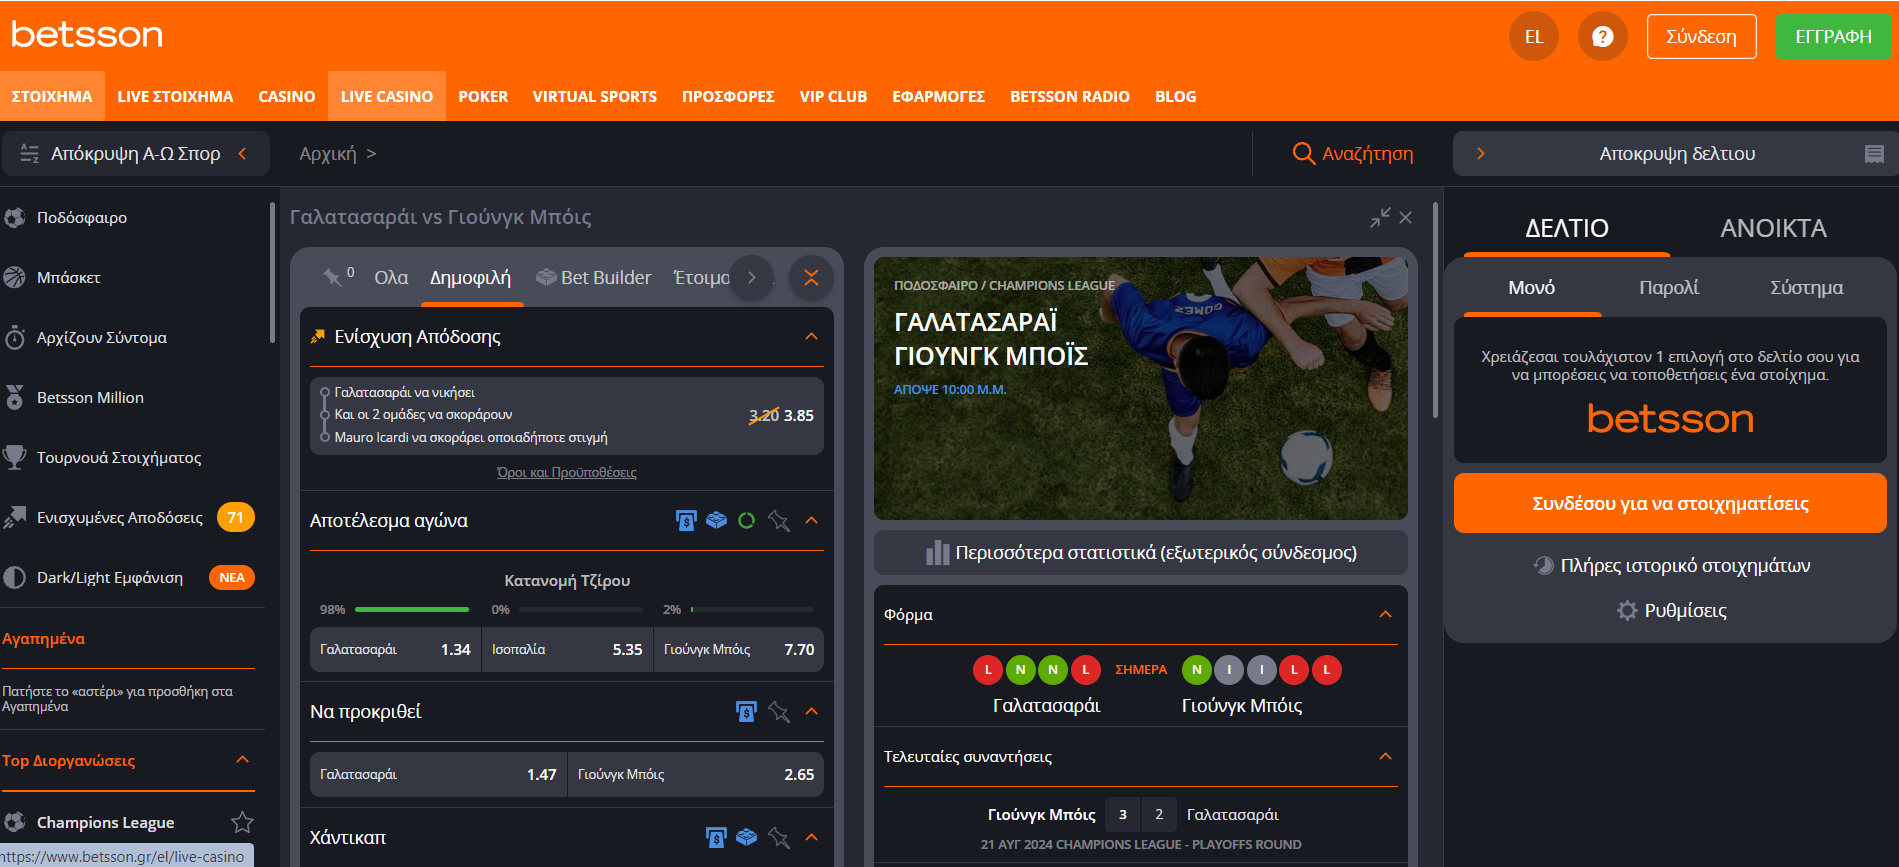Click the history icon beside Πλήρες ιστορικό στοιχημάτων
Screen dimensions: 1899x867
(1543, 565)
